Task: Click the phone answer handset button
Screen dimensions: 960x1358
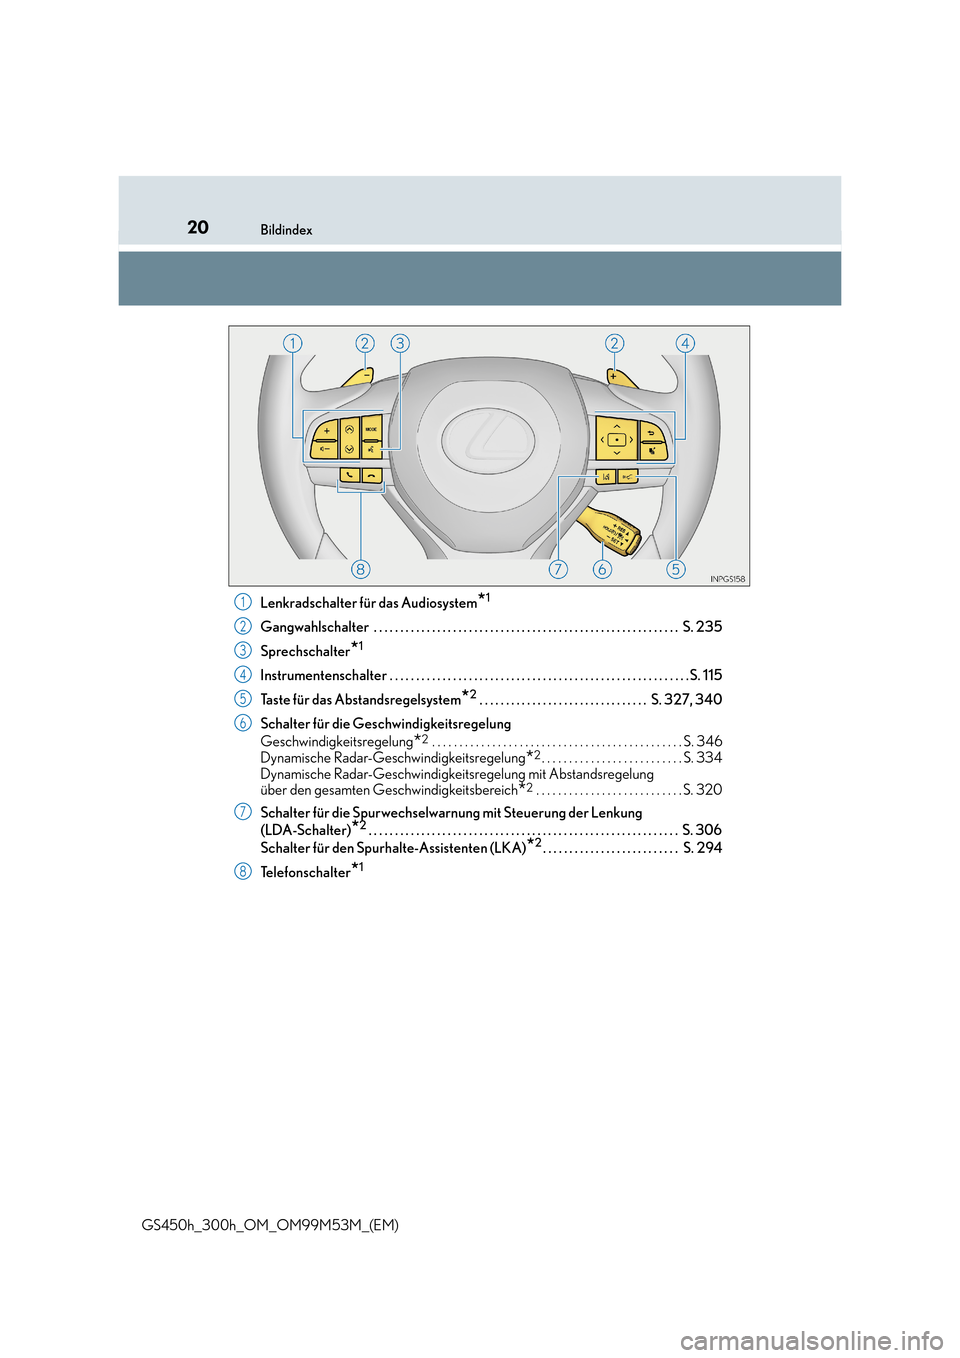Action: pyautogui.click(x=349, y=476)
